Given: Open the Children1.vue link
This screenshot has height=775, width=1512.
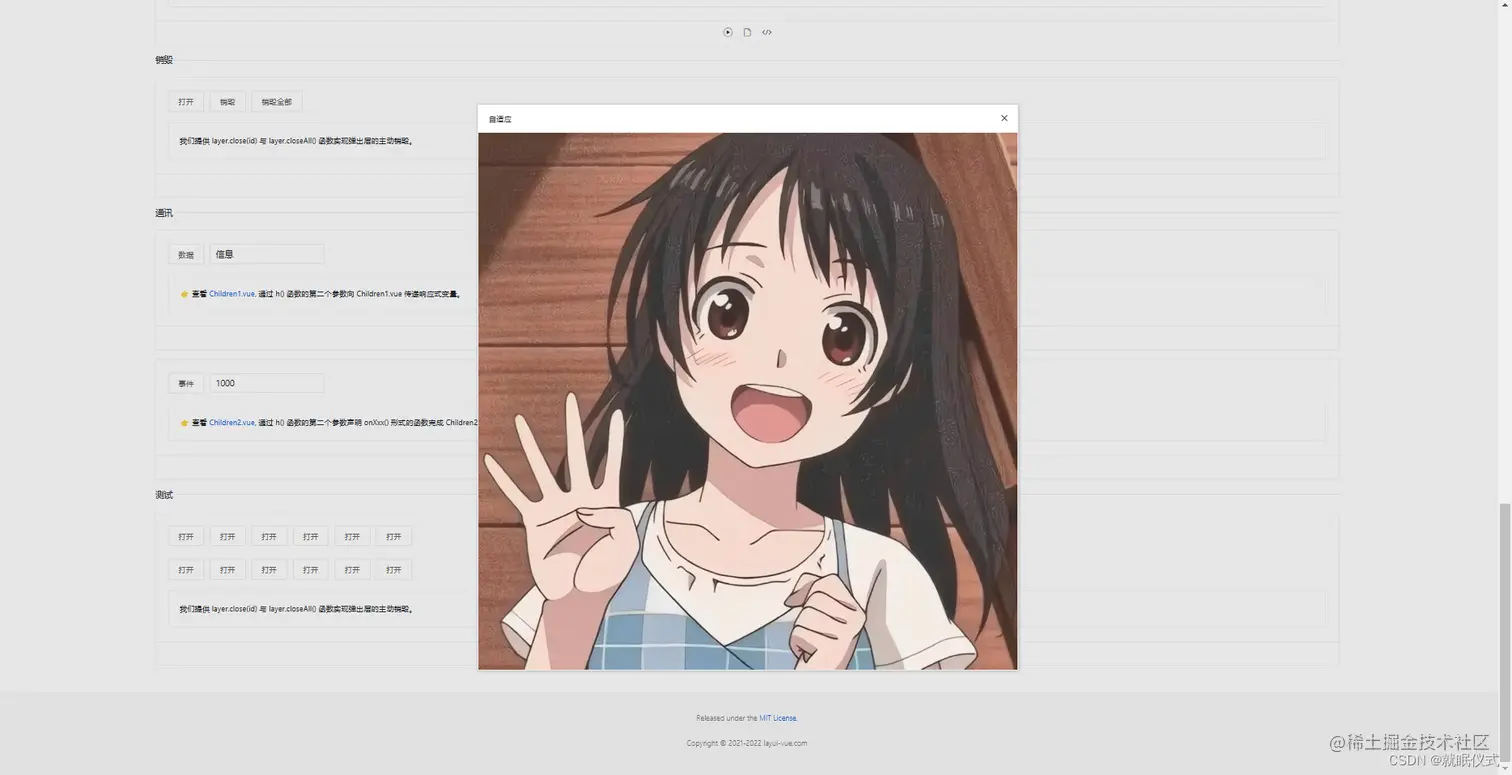Looking at the screenshot, I should click(232, 294).
